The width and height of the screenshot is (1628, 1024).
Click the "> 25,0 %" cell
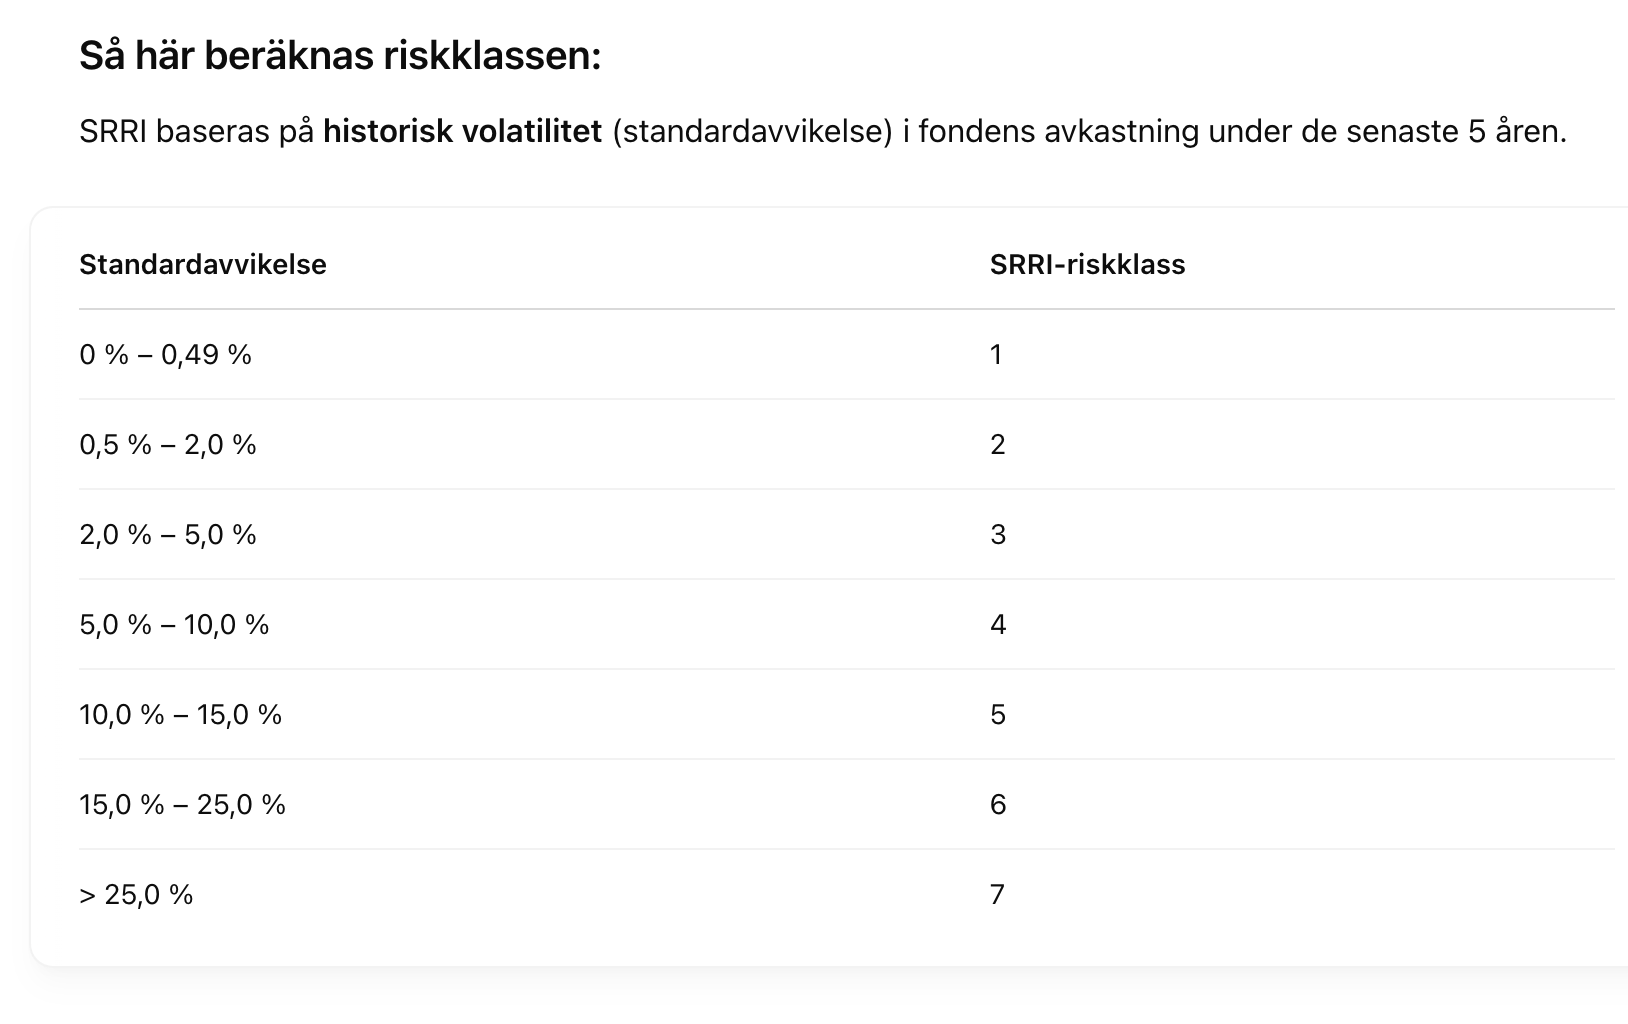136,895
